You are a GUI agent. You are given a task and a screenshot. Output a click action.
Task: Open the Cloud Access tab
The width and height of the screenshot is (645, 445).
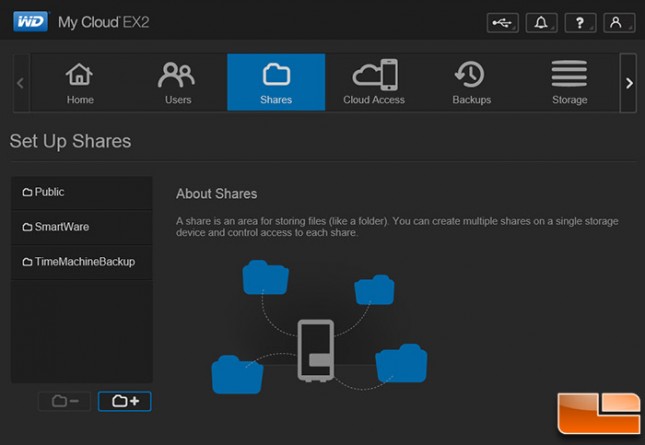click(374, 82)
